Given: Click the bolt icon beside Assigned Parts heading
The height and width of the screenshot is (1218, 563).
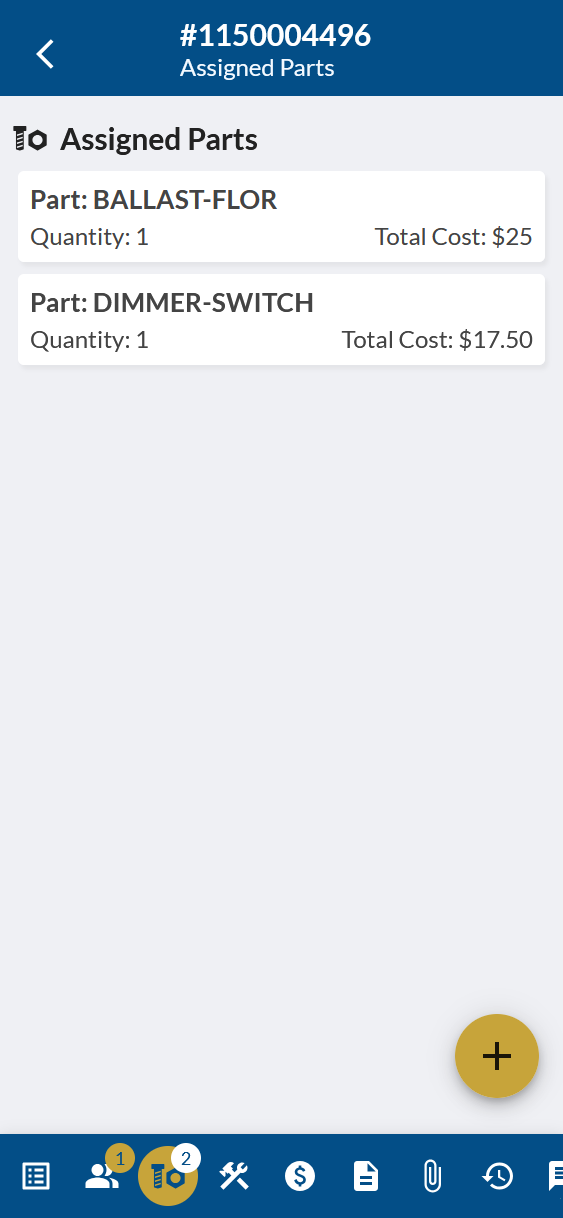Looking at the screenshot, I should coord(30,139).
